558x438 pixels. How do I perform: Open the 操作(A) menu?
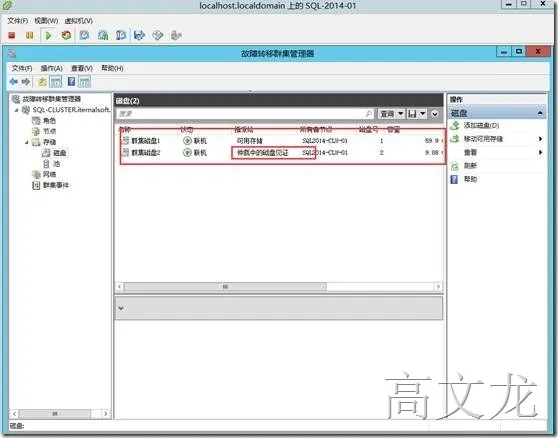point(52,68)
